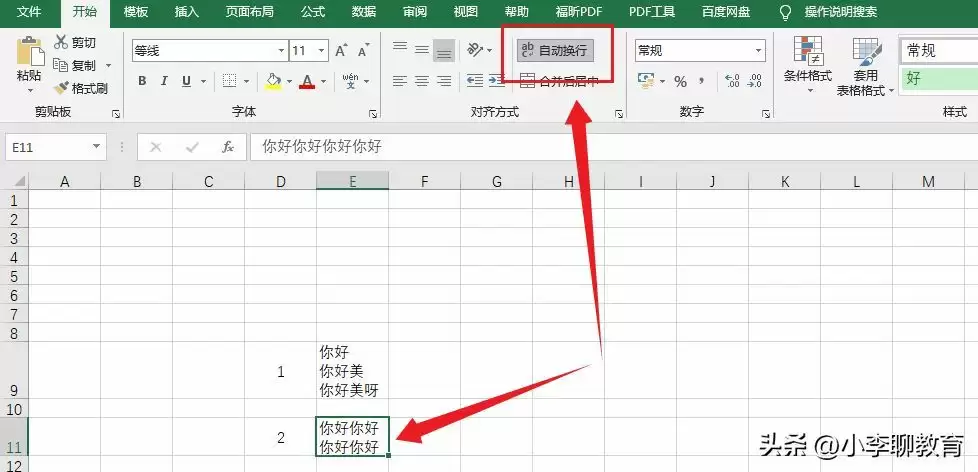
Task: Switch to the Insert (插入) tab
Action: coord(186,12)
